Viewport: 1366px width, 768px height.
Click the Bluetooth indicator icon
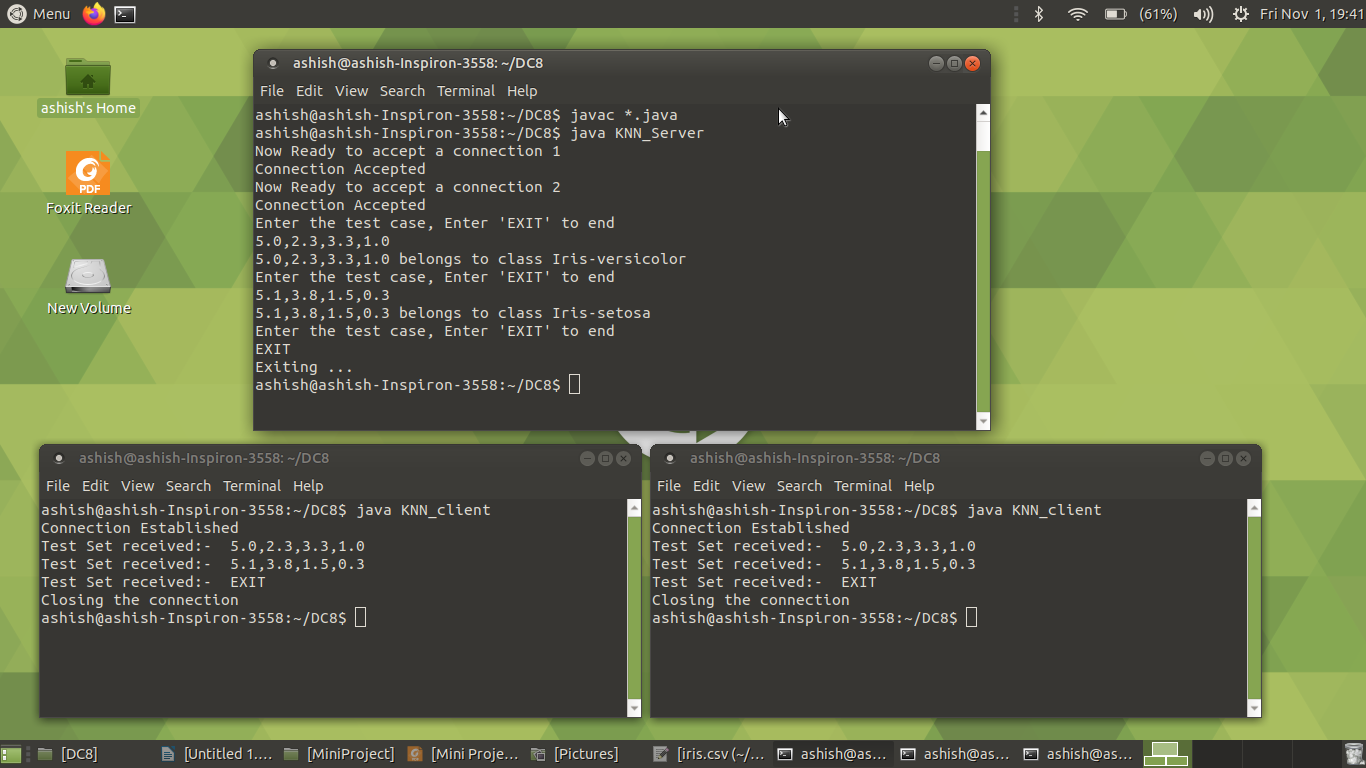point(1039,14)
